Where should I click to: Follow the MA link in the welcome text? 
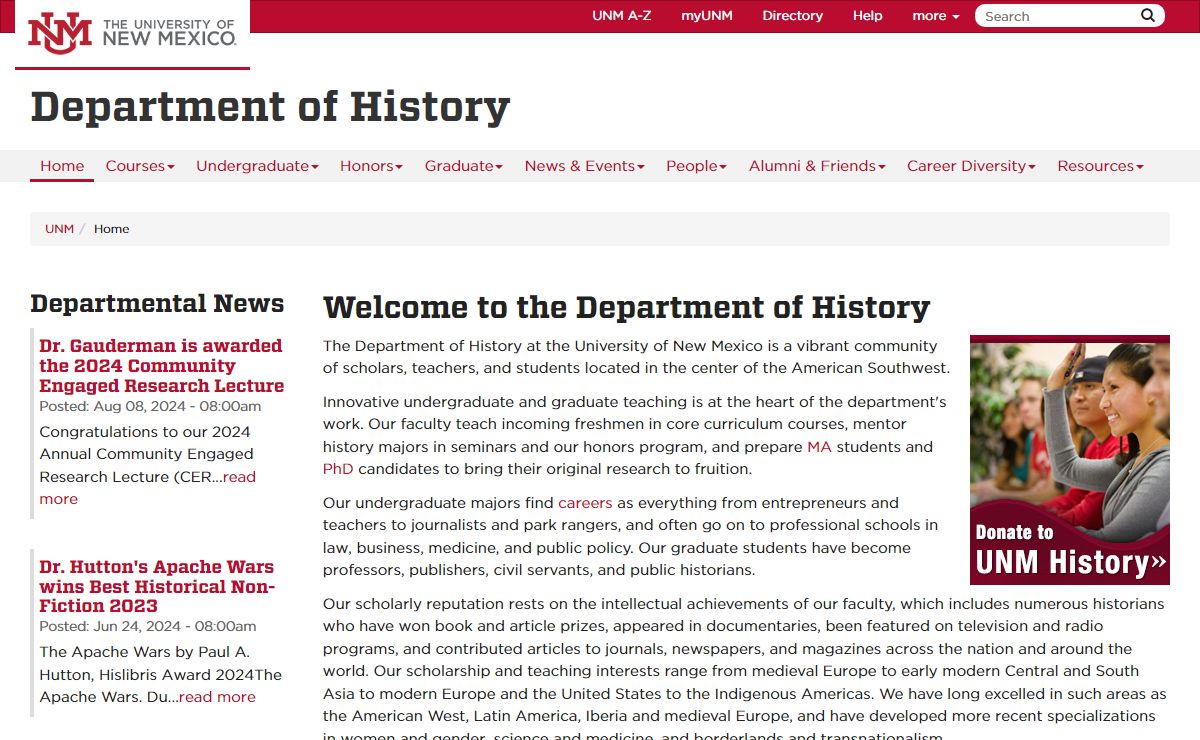coord(819,447)
